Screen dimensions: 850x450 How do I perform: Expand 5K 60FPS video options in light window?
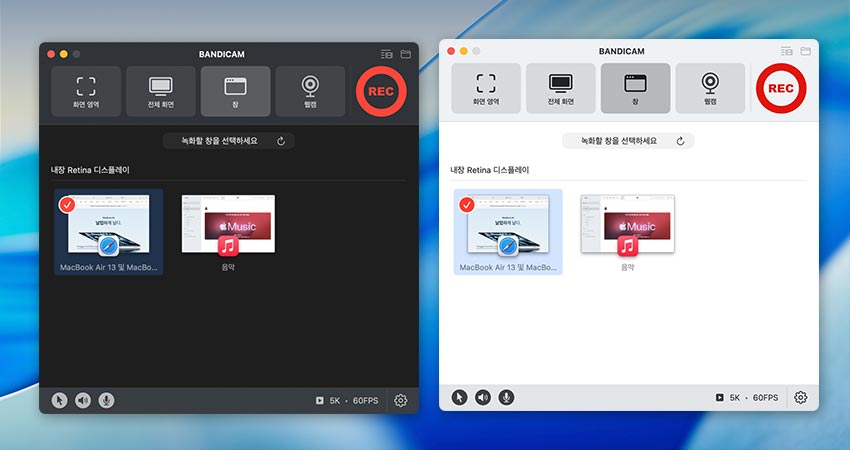pyautogui.click(x=747, y=397)
